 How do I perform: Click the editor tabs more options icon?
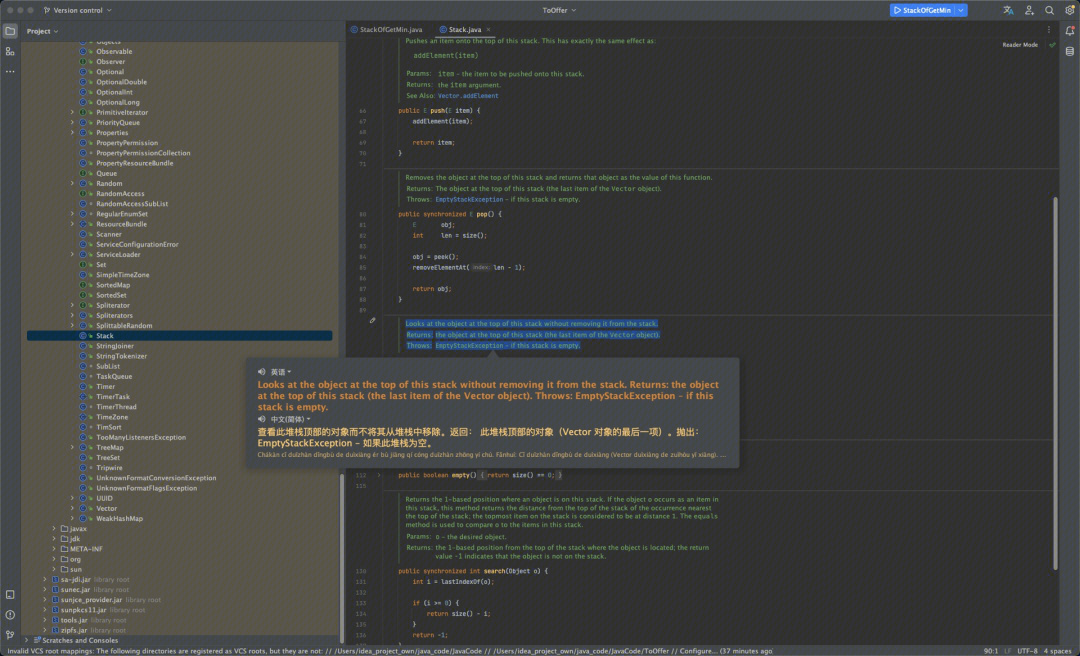click(x=1049, y=30)
